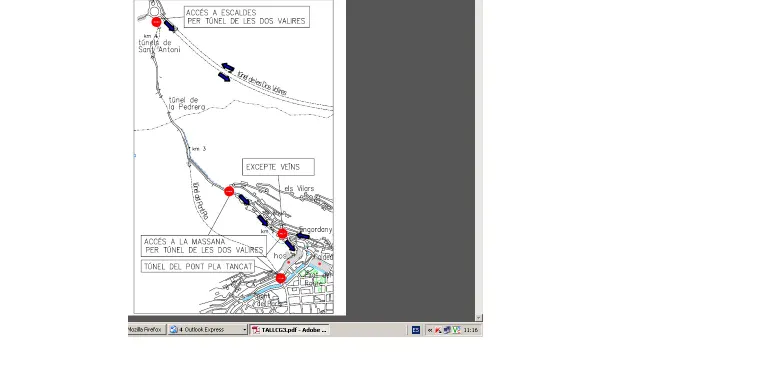Image resolution: width=768 pixels, height=384 pixels.
Task: Click 'ACCÉS A ESCALDES' label box on map
Action: [x=247, y=17]
